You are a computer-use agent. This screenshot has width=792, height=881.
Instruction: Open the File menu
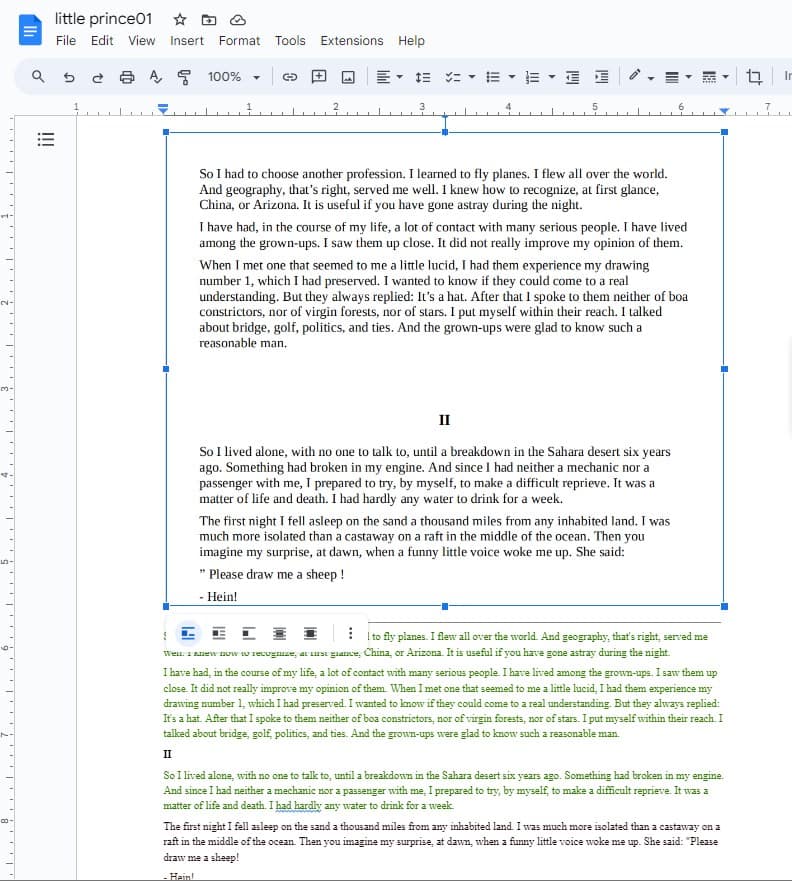click(66, 41)
